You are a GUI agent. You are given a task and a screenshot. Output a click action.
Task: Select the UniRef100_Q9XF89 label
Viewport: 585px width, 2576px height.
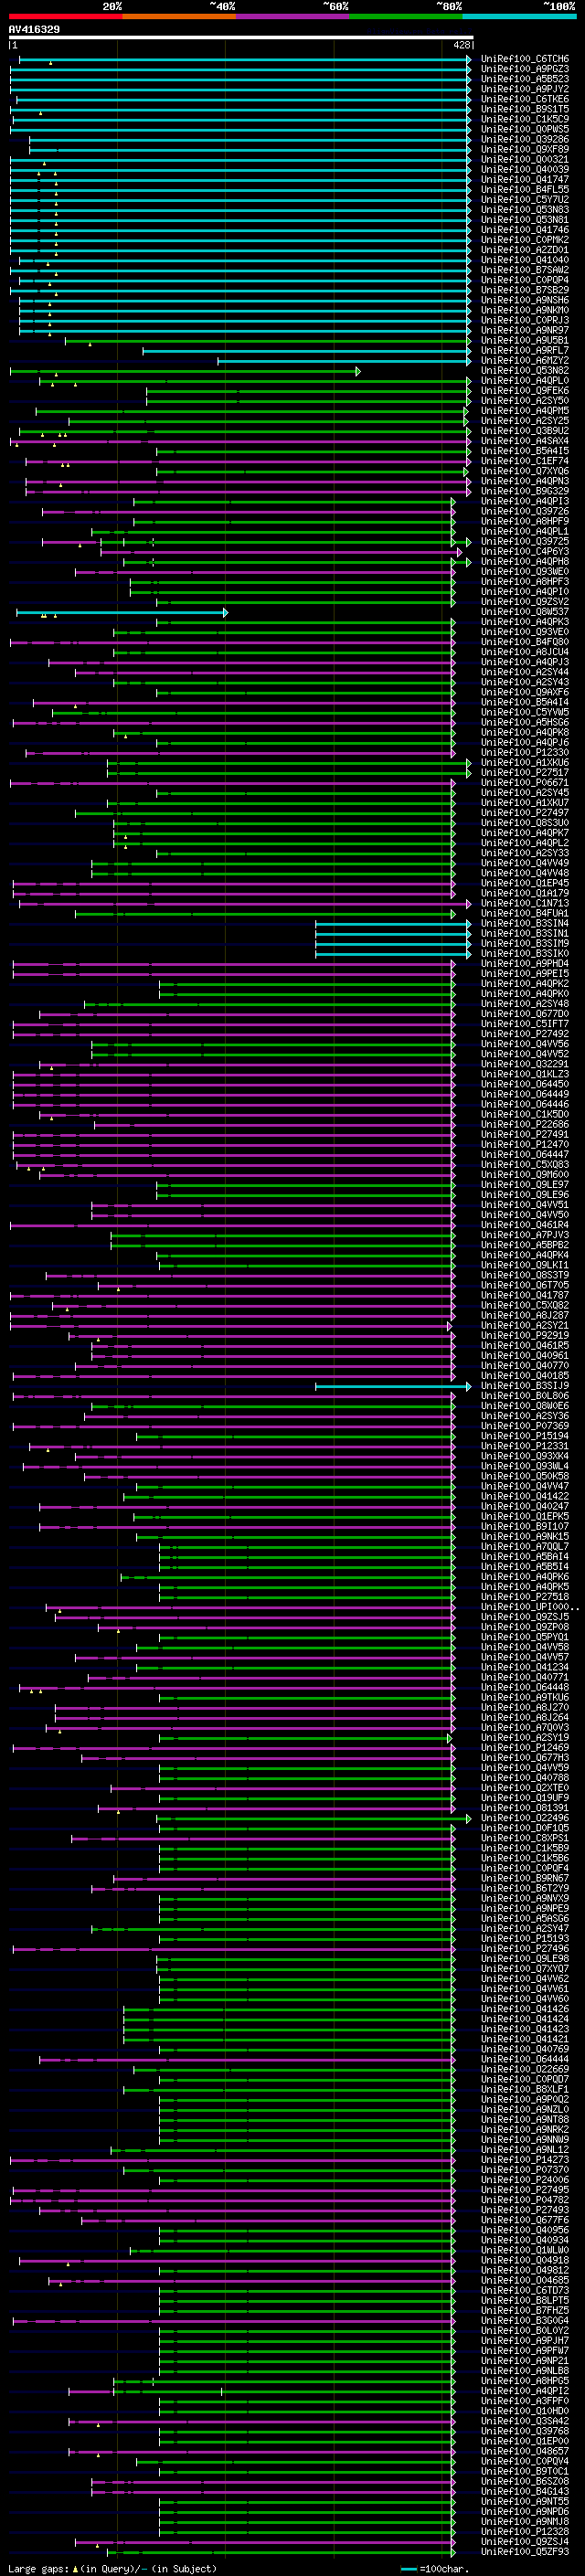pos(525,149)
